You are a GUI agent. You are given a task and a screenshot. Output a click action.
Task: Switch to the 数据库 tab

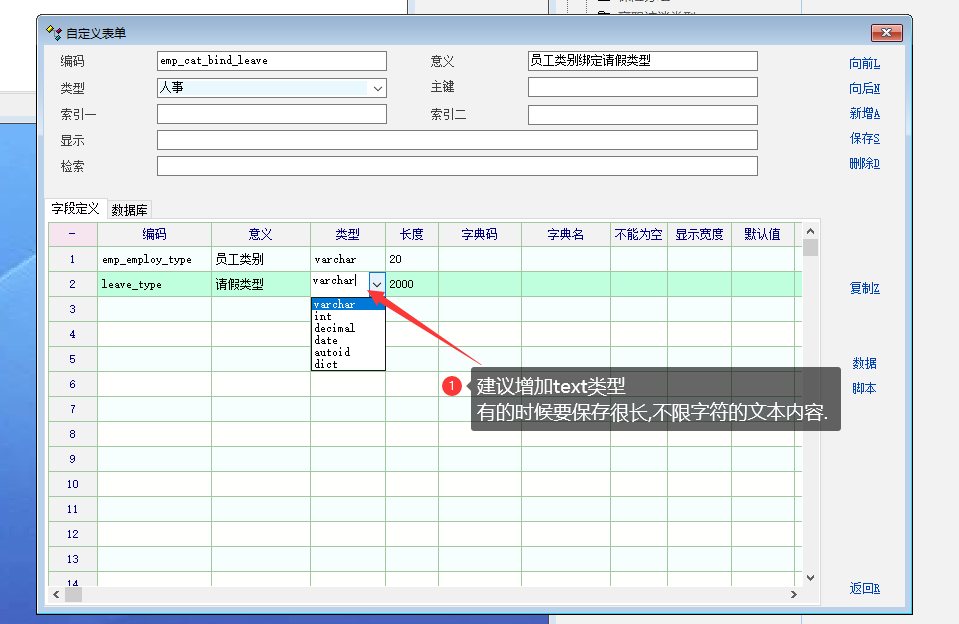(130, 210)
